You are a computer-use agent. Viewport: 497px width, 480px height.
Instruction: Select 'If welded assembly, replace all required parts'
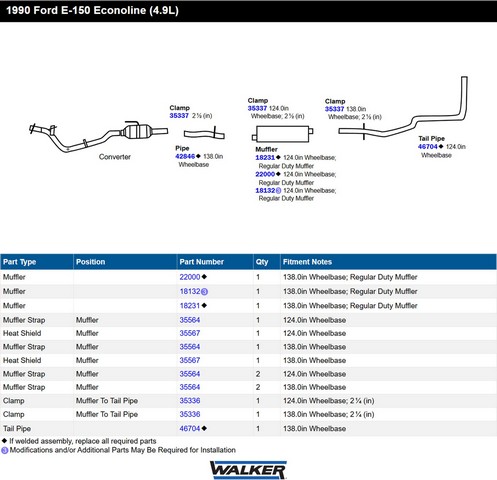click(83, 441)
